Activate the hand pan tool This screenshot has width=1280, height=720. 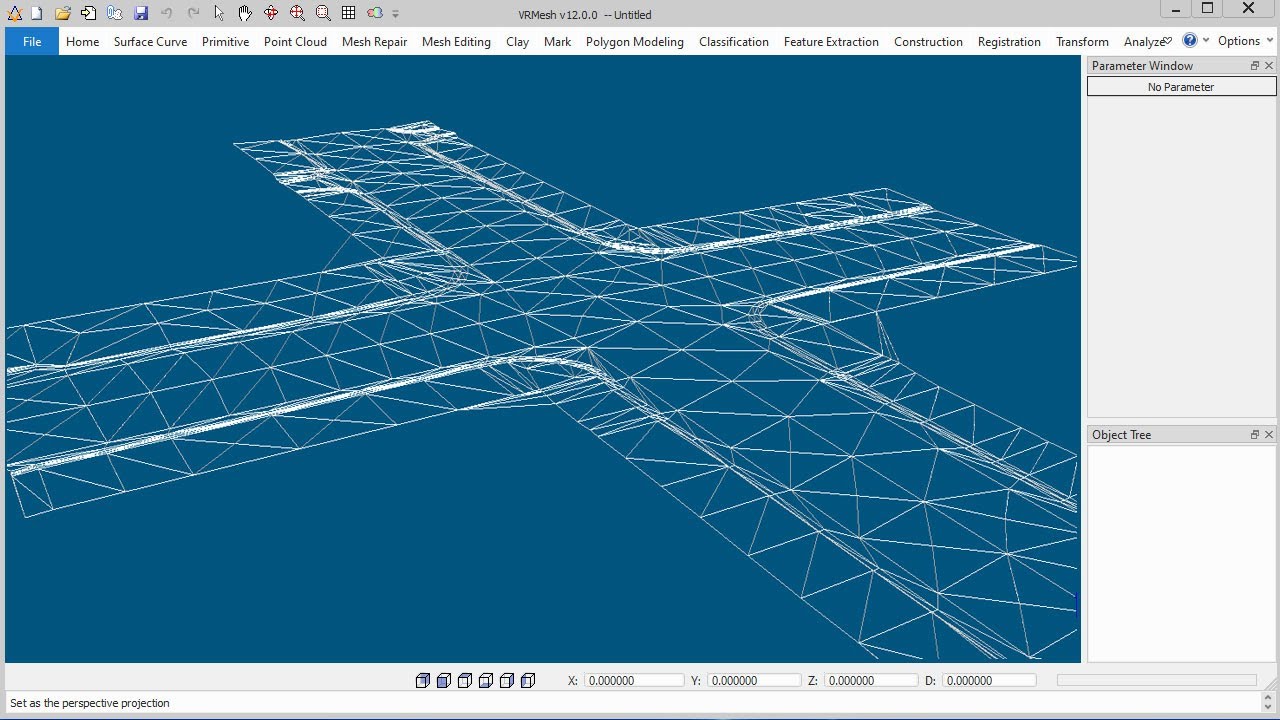245,13
